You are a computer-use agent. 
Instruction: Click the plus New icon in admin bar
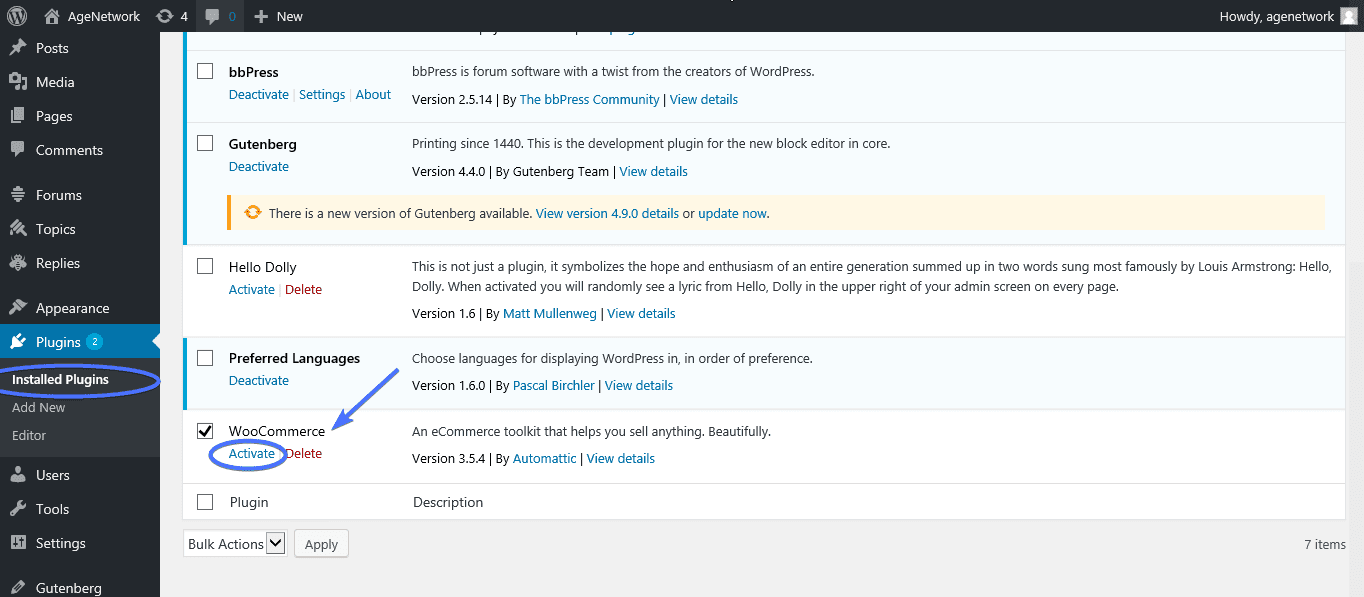tap(261, 16)
